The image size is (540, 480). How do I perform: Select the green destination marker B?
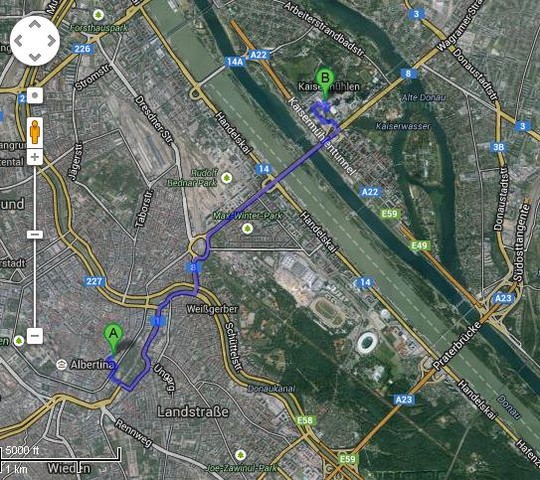[325, 81]
